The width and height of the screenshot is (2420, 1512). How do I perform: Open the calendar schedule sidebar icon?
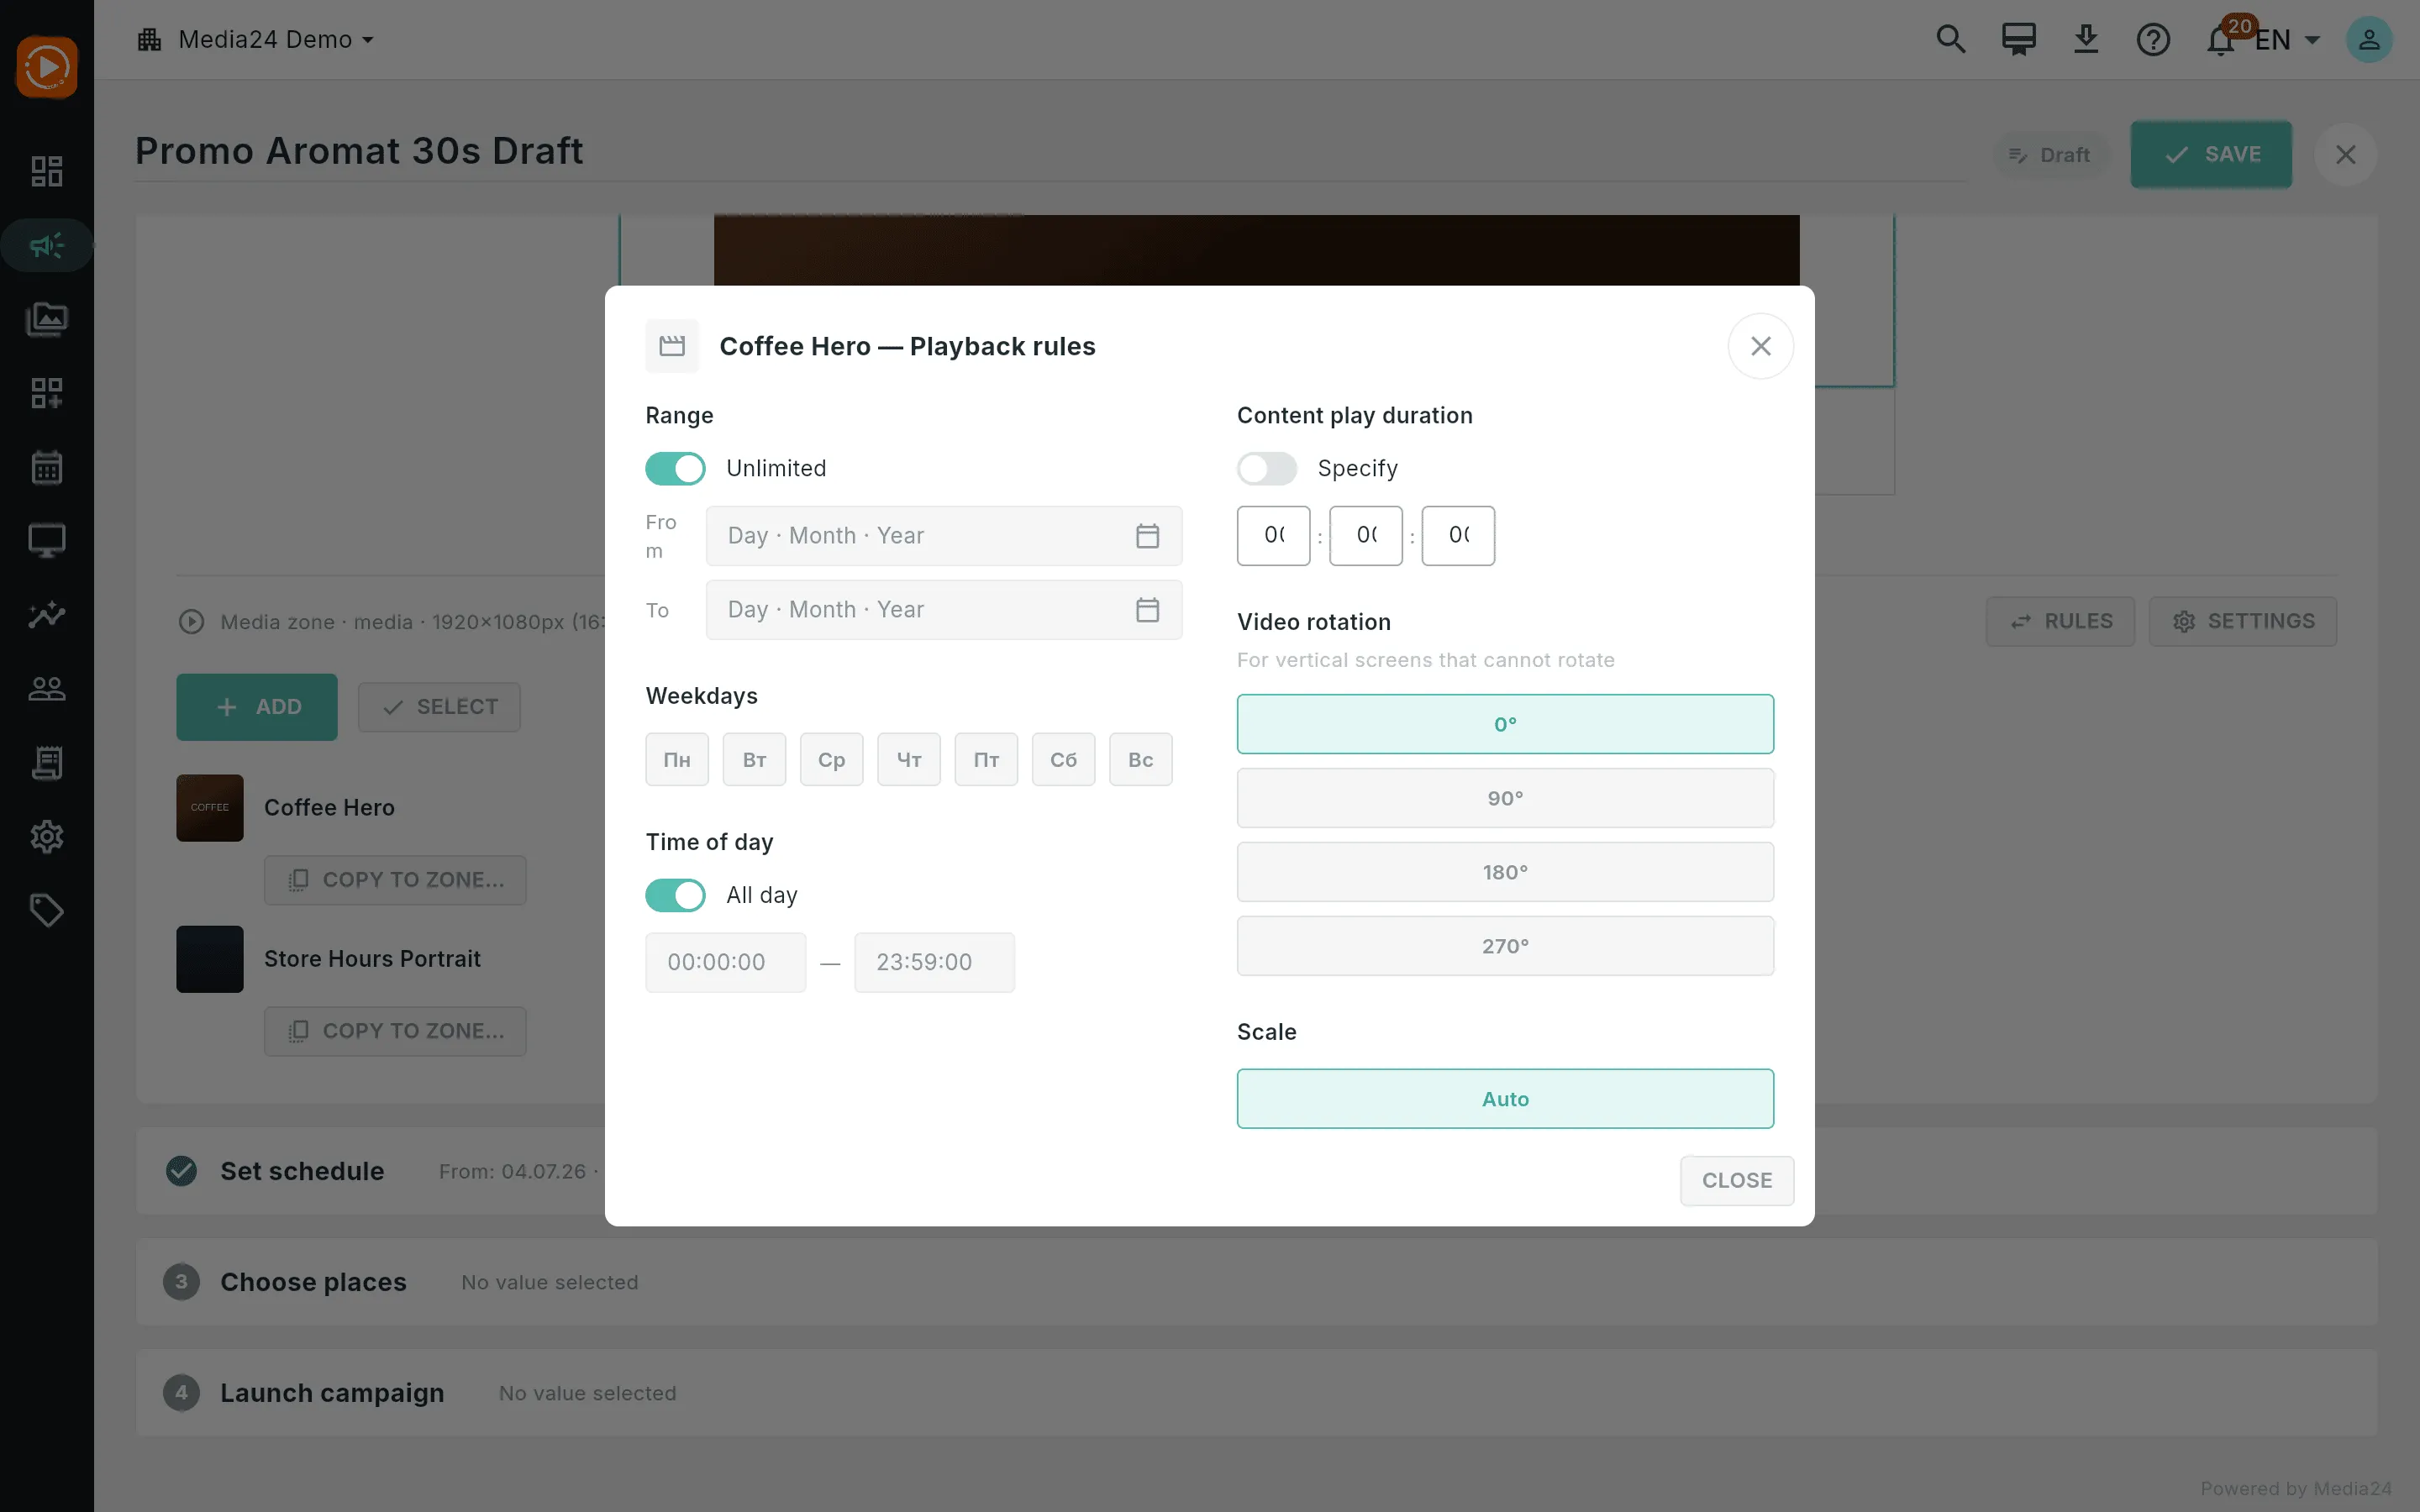click(46, 467)
